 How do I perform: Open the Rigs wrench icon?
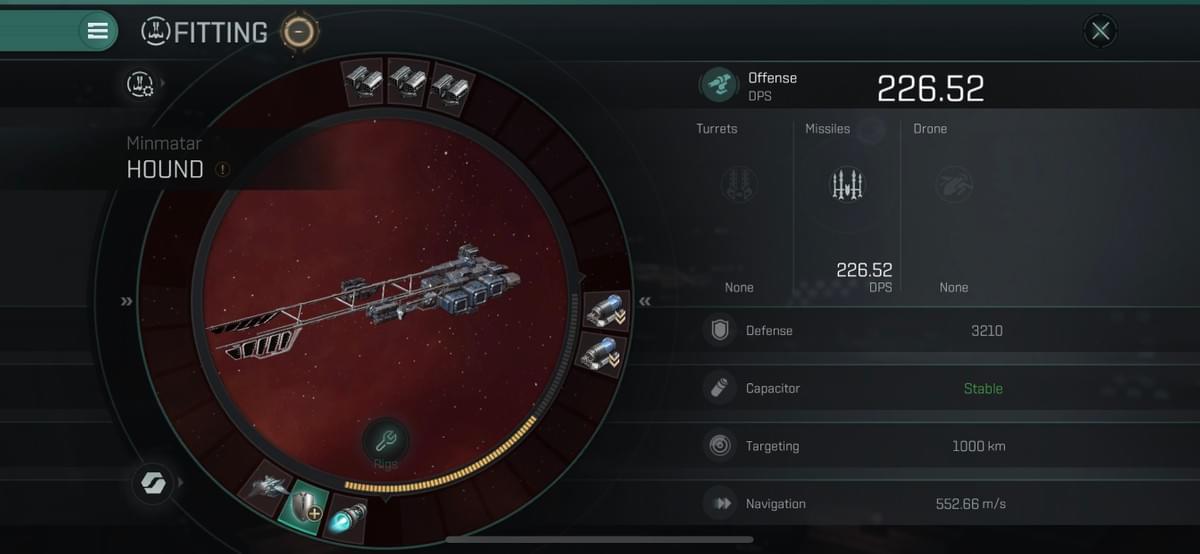pos(385,440)
